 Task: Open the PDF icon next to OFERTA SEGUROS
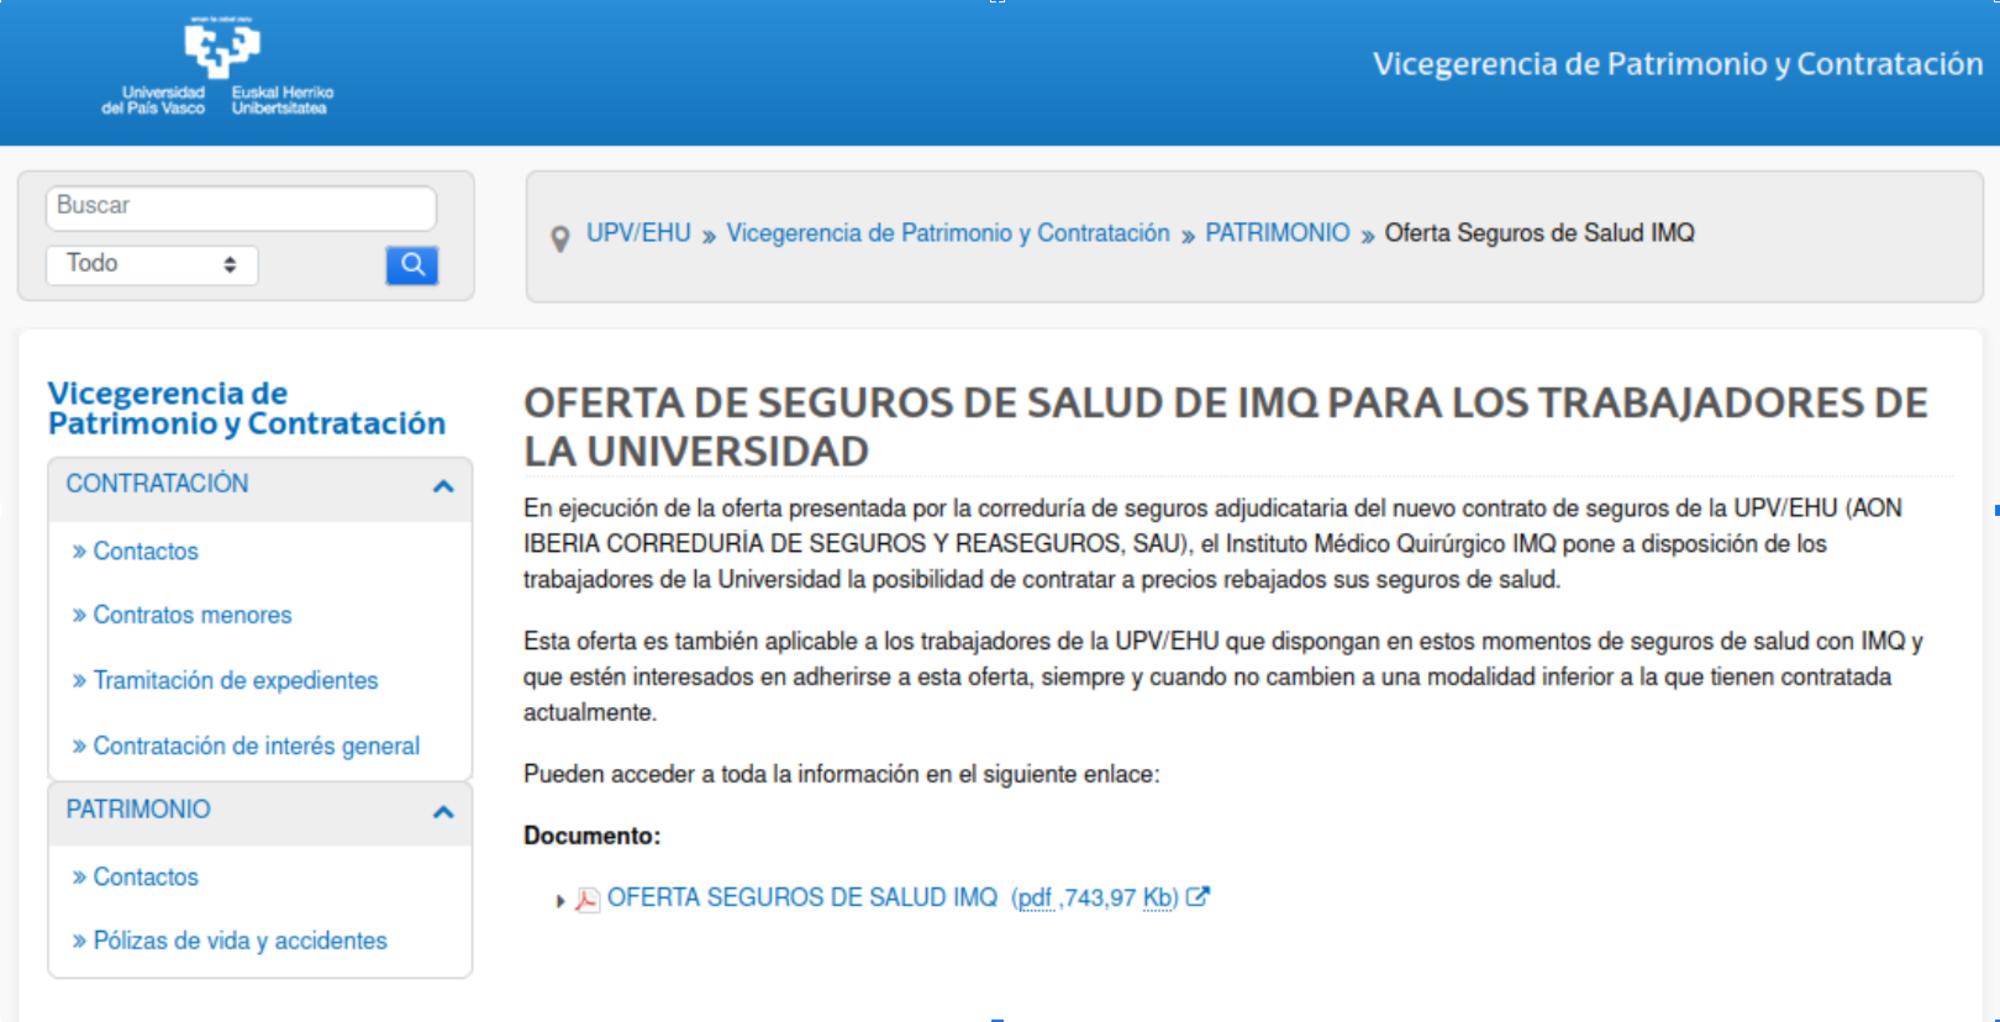[x=588, y=898]
